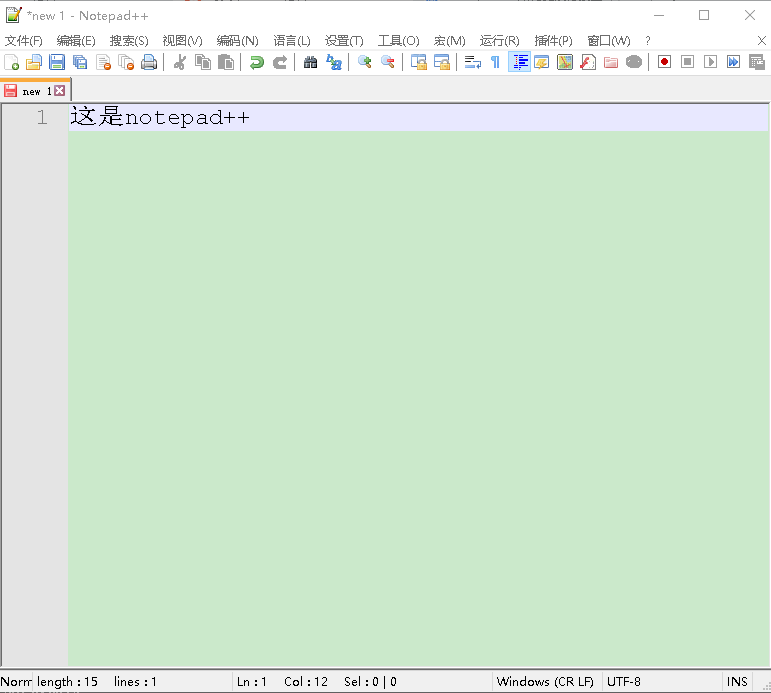Redo the last undone edit
771x693 pixels.
pos(280,62)
